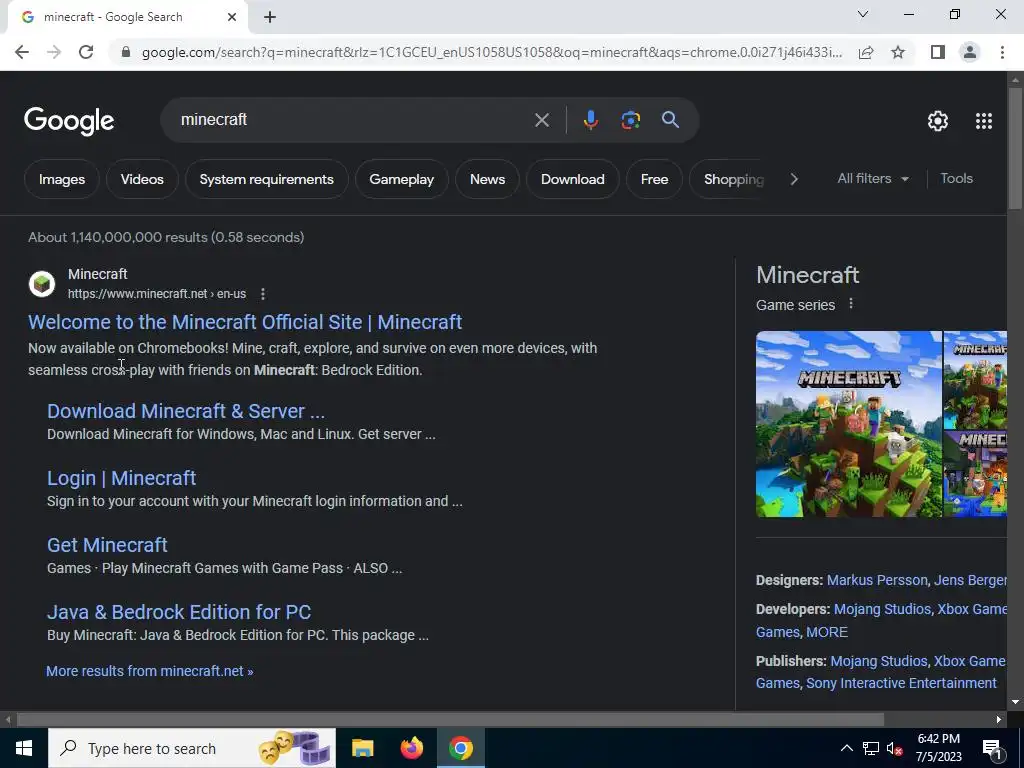The height and width of the screenshot is (768, 1024).
Task: Show more filter chips with arrow
Action: pos(794,179)
